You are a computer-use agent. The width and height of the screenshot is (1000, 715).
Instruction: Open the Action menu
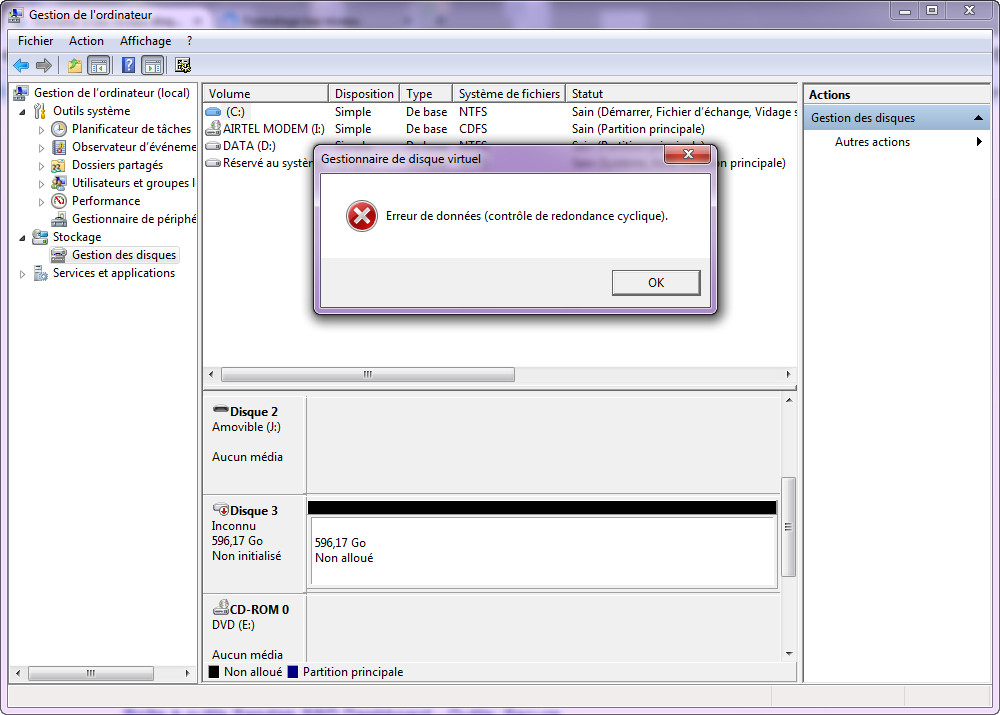pos(86,41)
